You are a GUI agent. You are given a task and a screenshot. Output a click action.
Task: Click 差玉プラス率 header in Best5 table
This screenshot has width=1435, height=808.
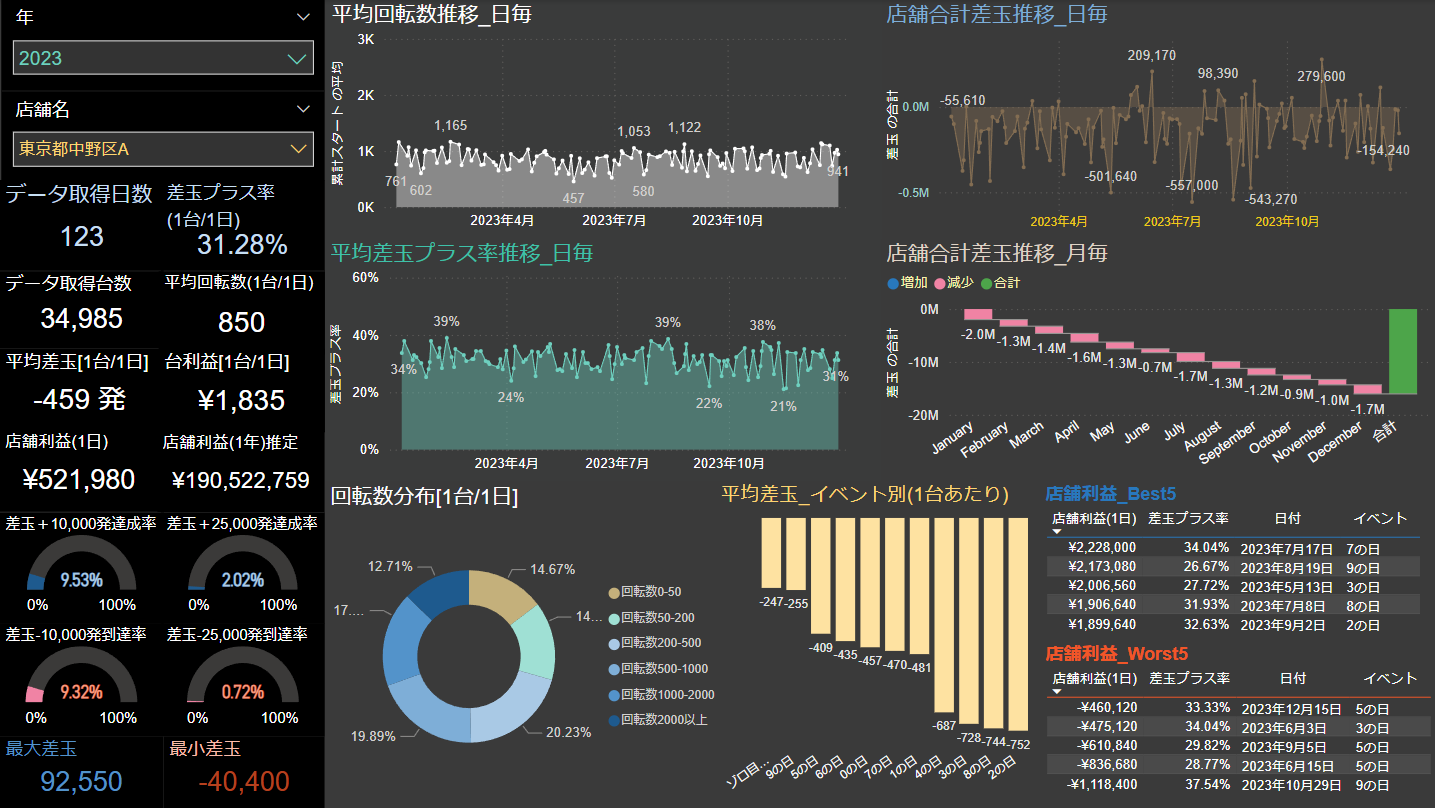1188,518
